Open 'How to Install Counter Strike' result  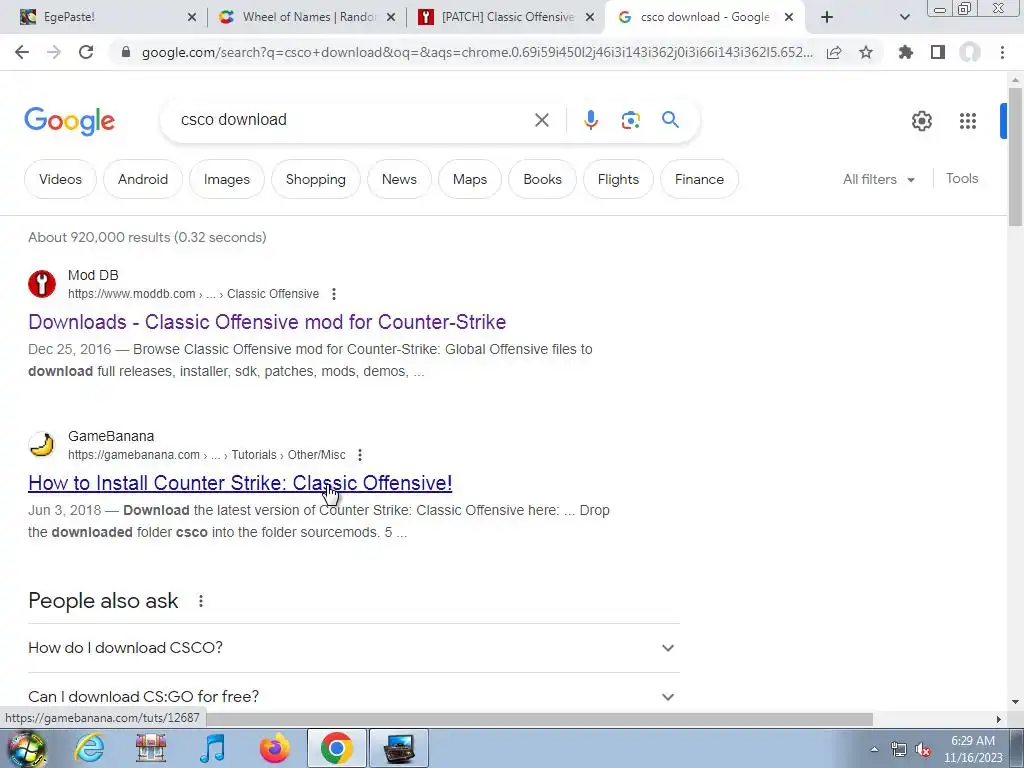pos(240,483)
